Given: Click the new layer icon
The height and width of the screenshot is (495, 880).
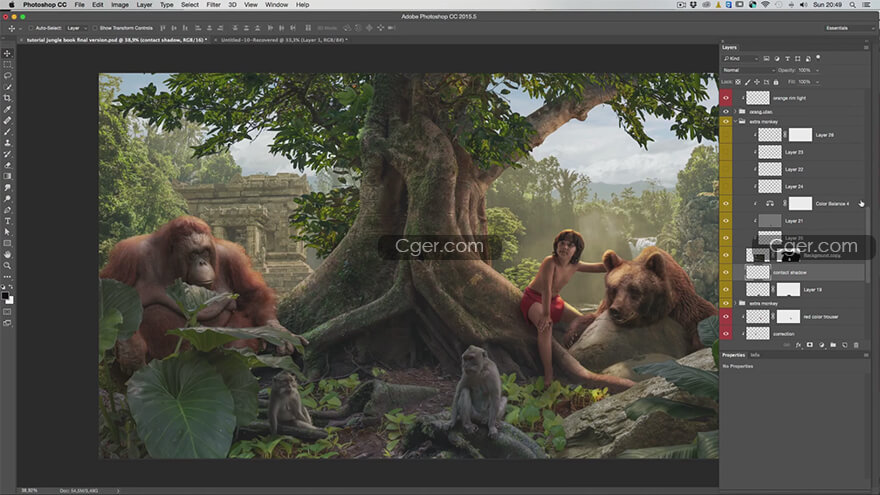Looking at the screenshot, I should (x=845, y=345).
